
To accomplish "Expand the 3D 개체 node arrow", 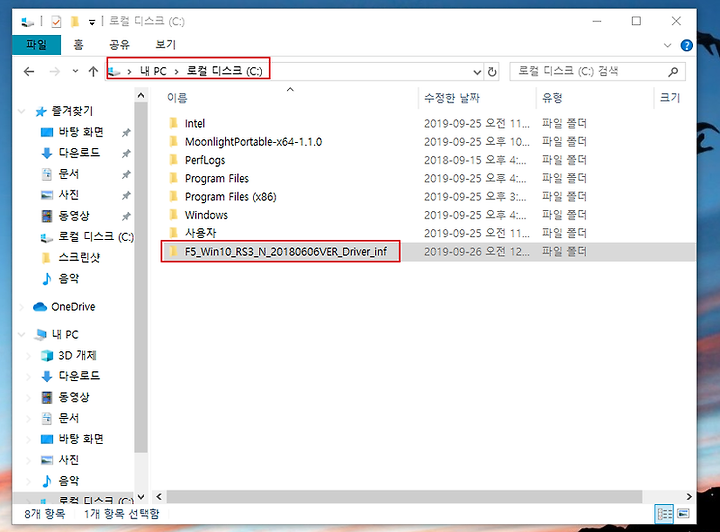I will tap(28, 356).
